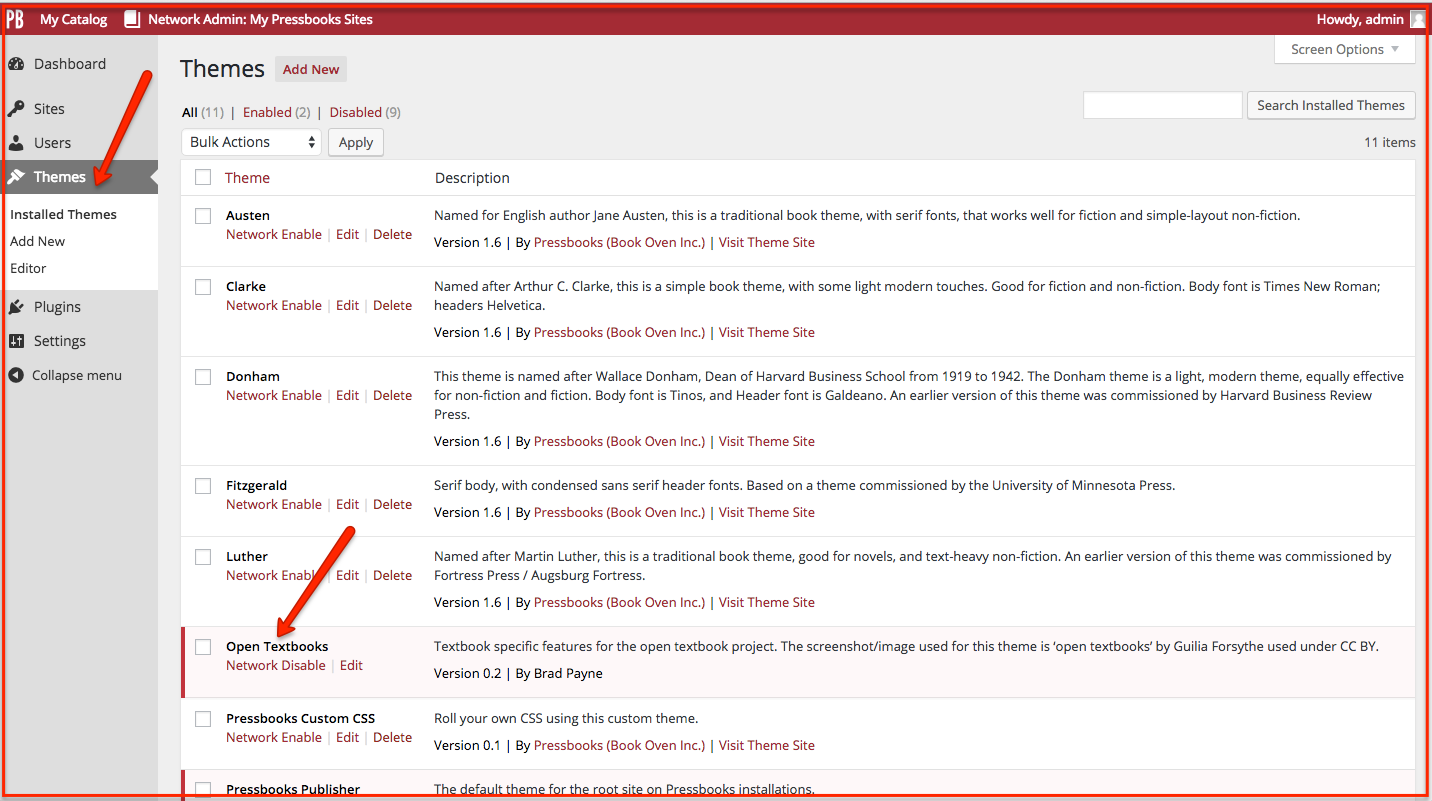The width and height of the screenshot is (1432, 801).
Task: Edit the Donham theme
Action: tap(347, 395)
